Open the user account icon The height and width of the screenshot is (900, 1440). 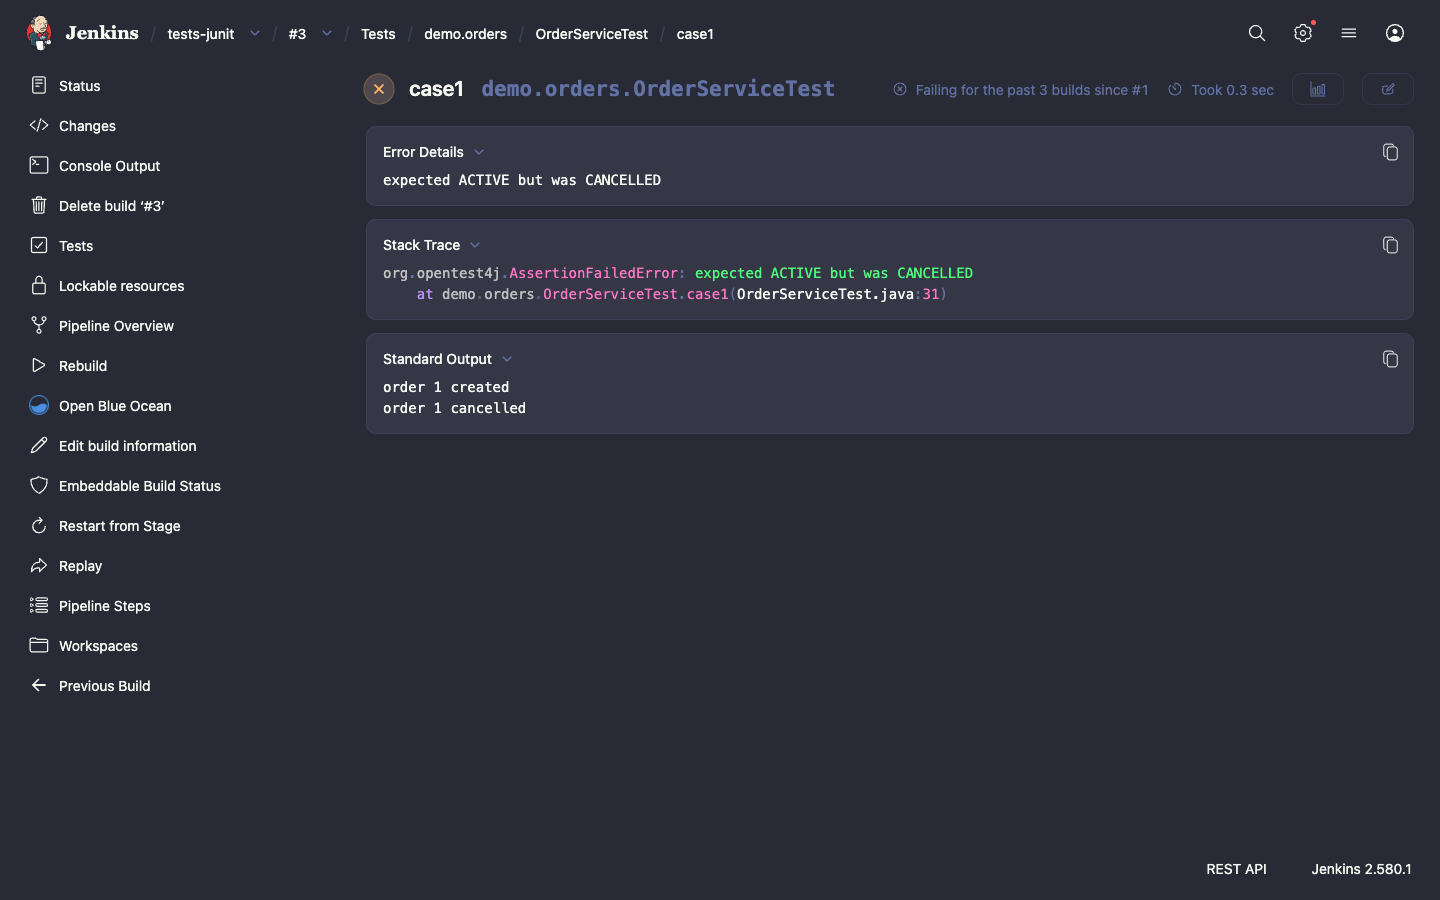[1395, 33]
